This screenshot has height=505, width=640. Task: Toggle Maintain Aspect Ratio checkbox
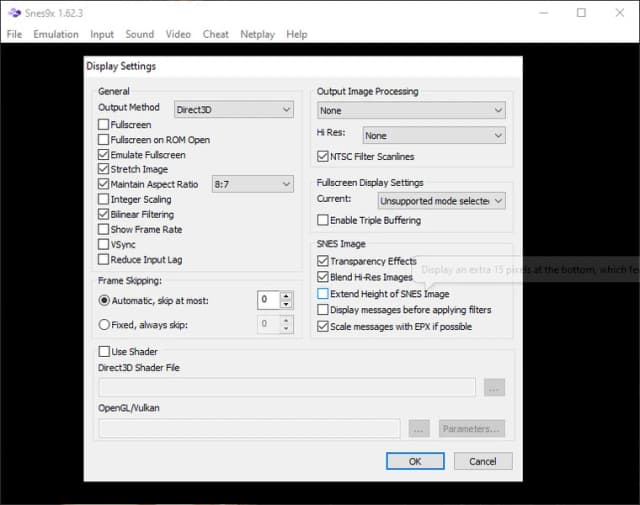tap(104, 184)
